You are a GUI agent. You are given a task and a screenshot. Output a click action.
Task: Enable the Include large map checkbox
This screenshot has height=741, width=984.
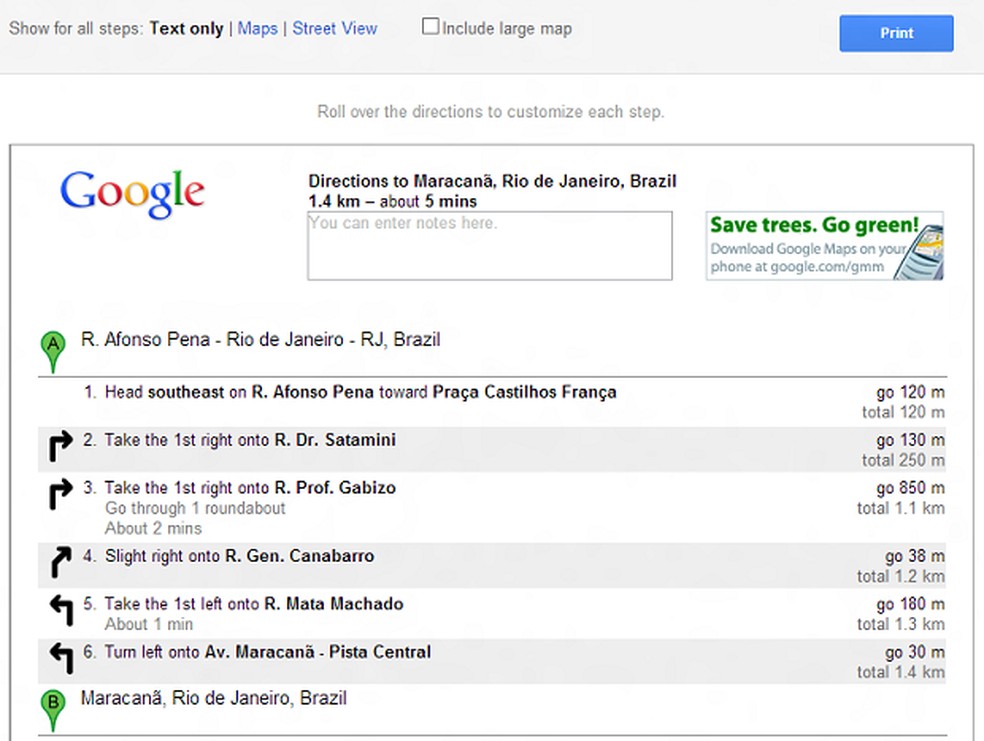(431, 27)
